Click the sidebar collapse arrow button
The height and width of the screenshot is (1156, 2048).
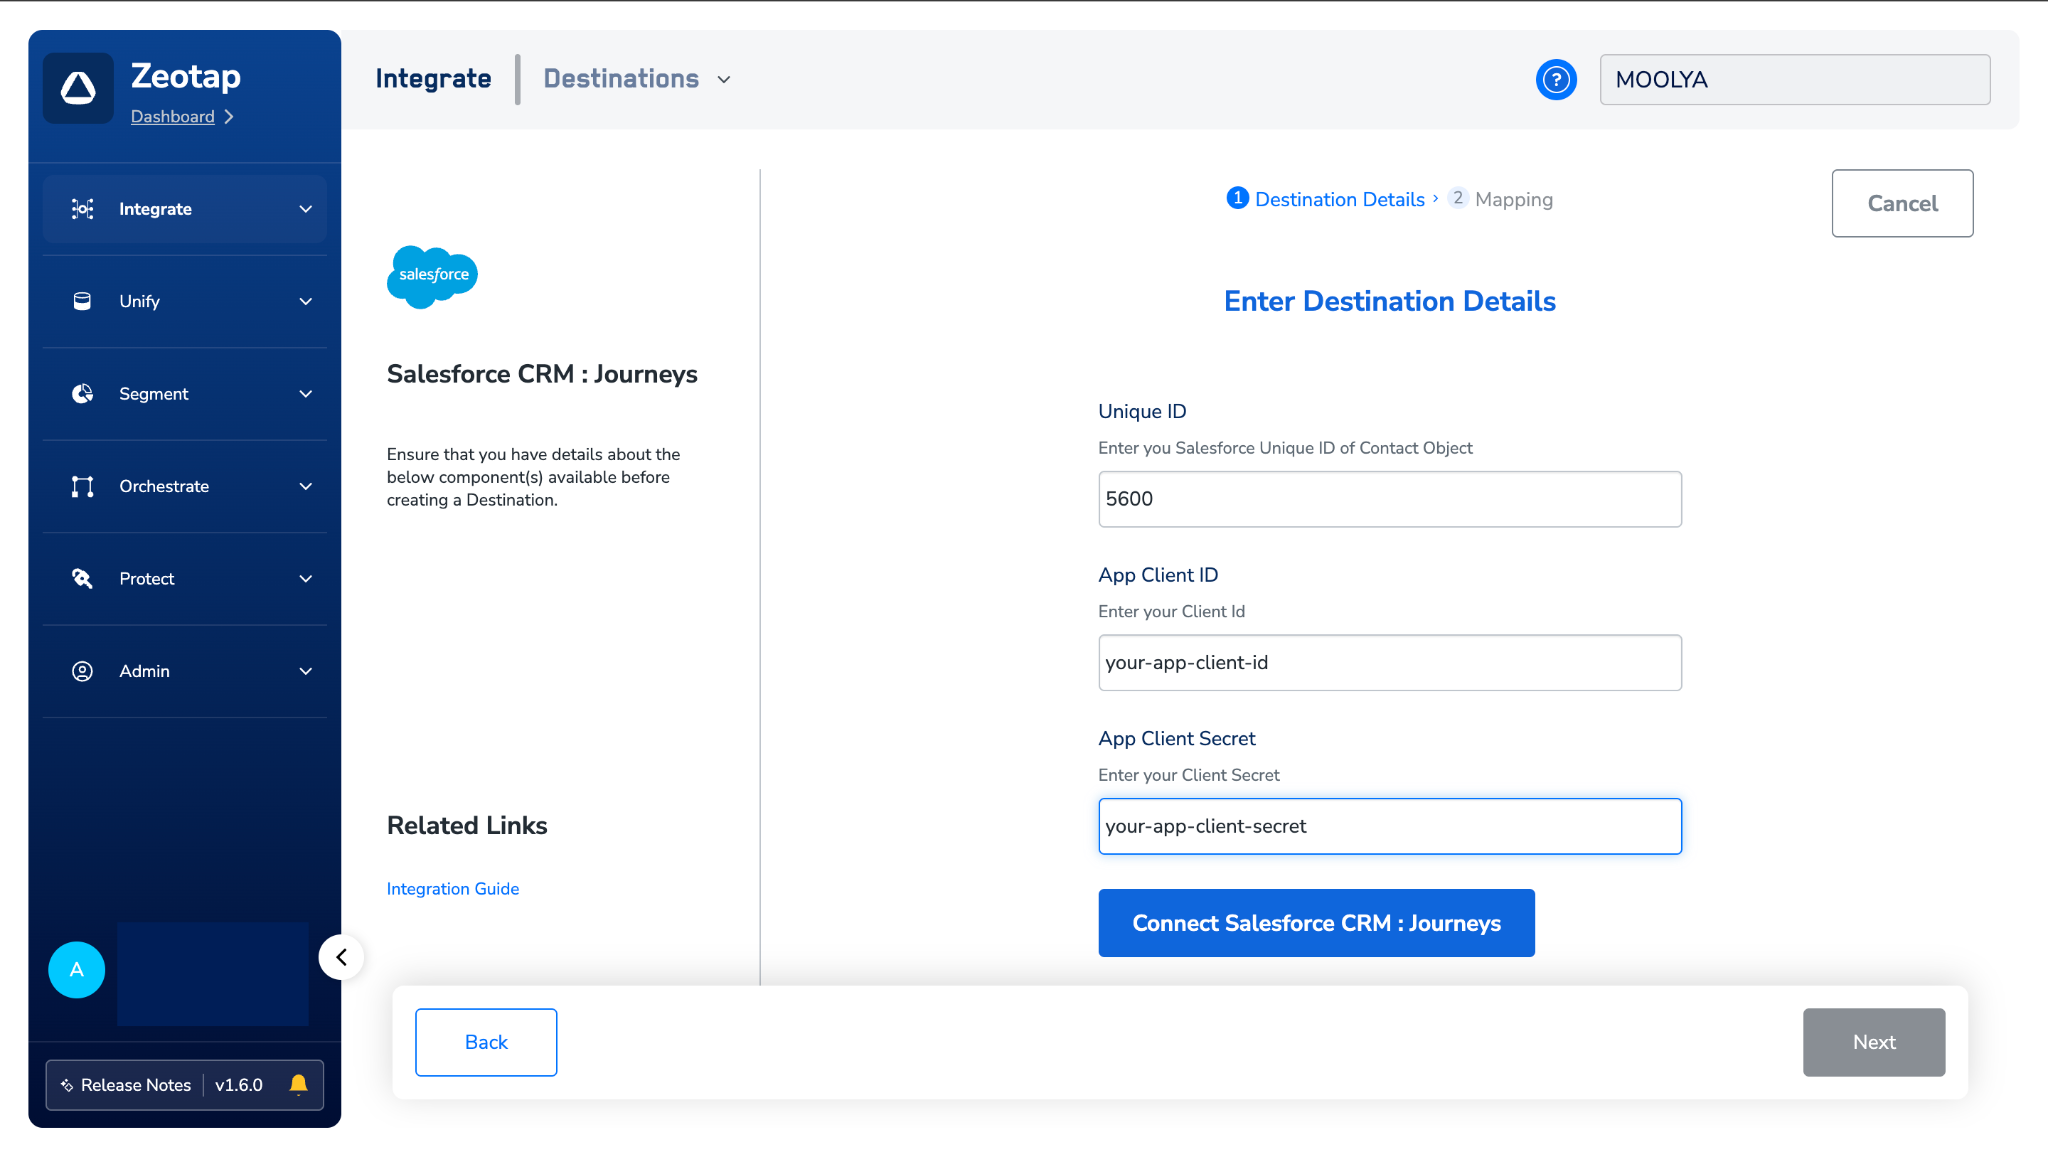[x=341, y=957]
